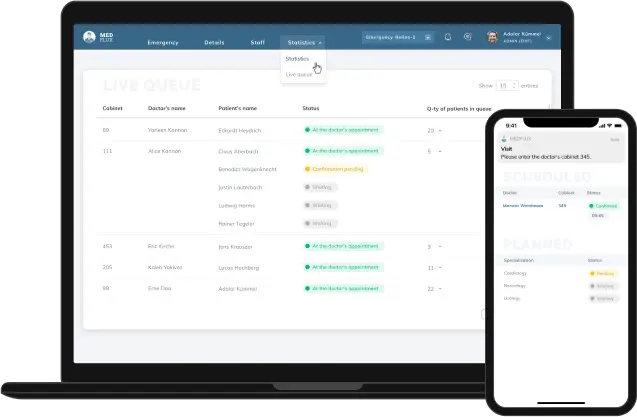Click the user profile avatar
This screenshot has width=637, height=417.
[x=492, y=37]
